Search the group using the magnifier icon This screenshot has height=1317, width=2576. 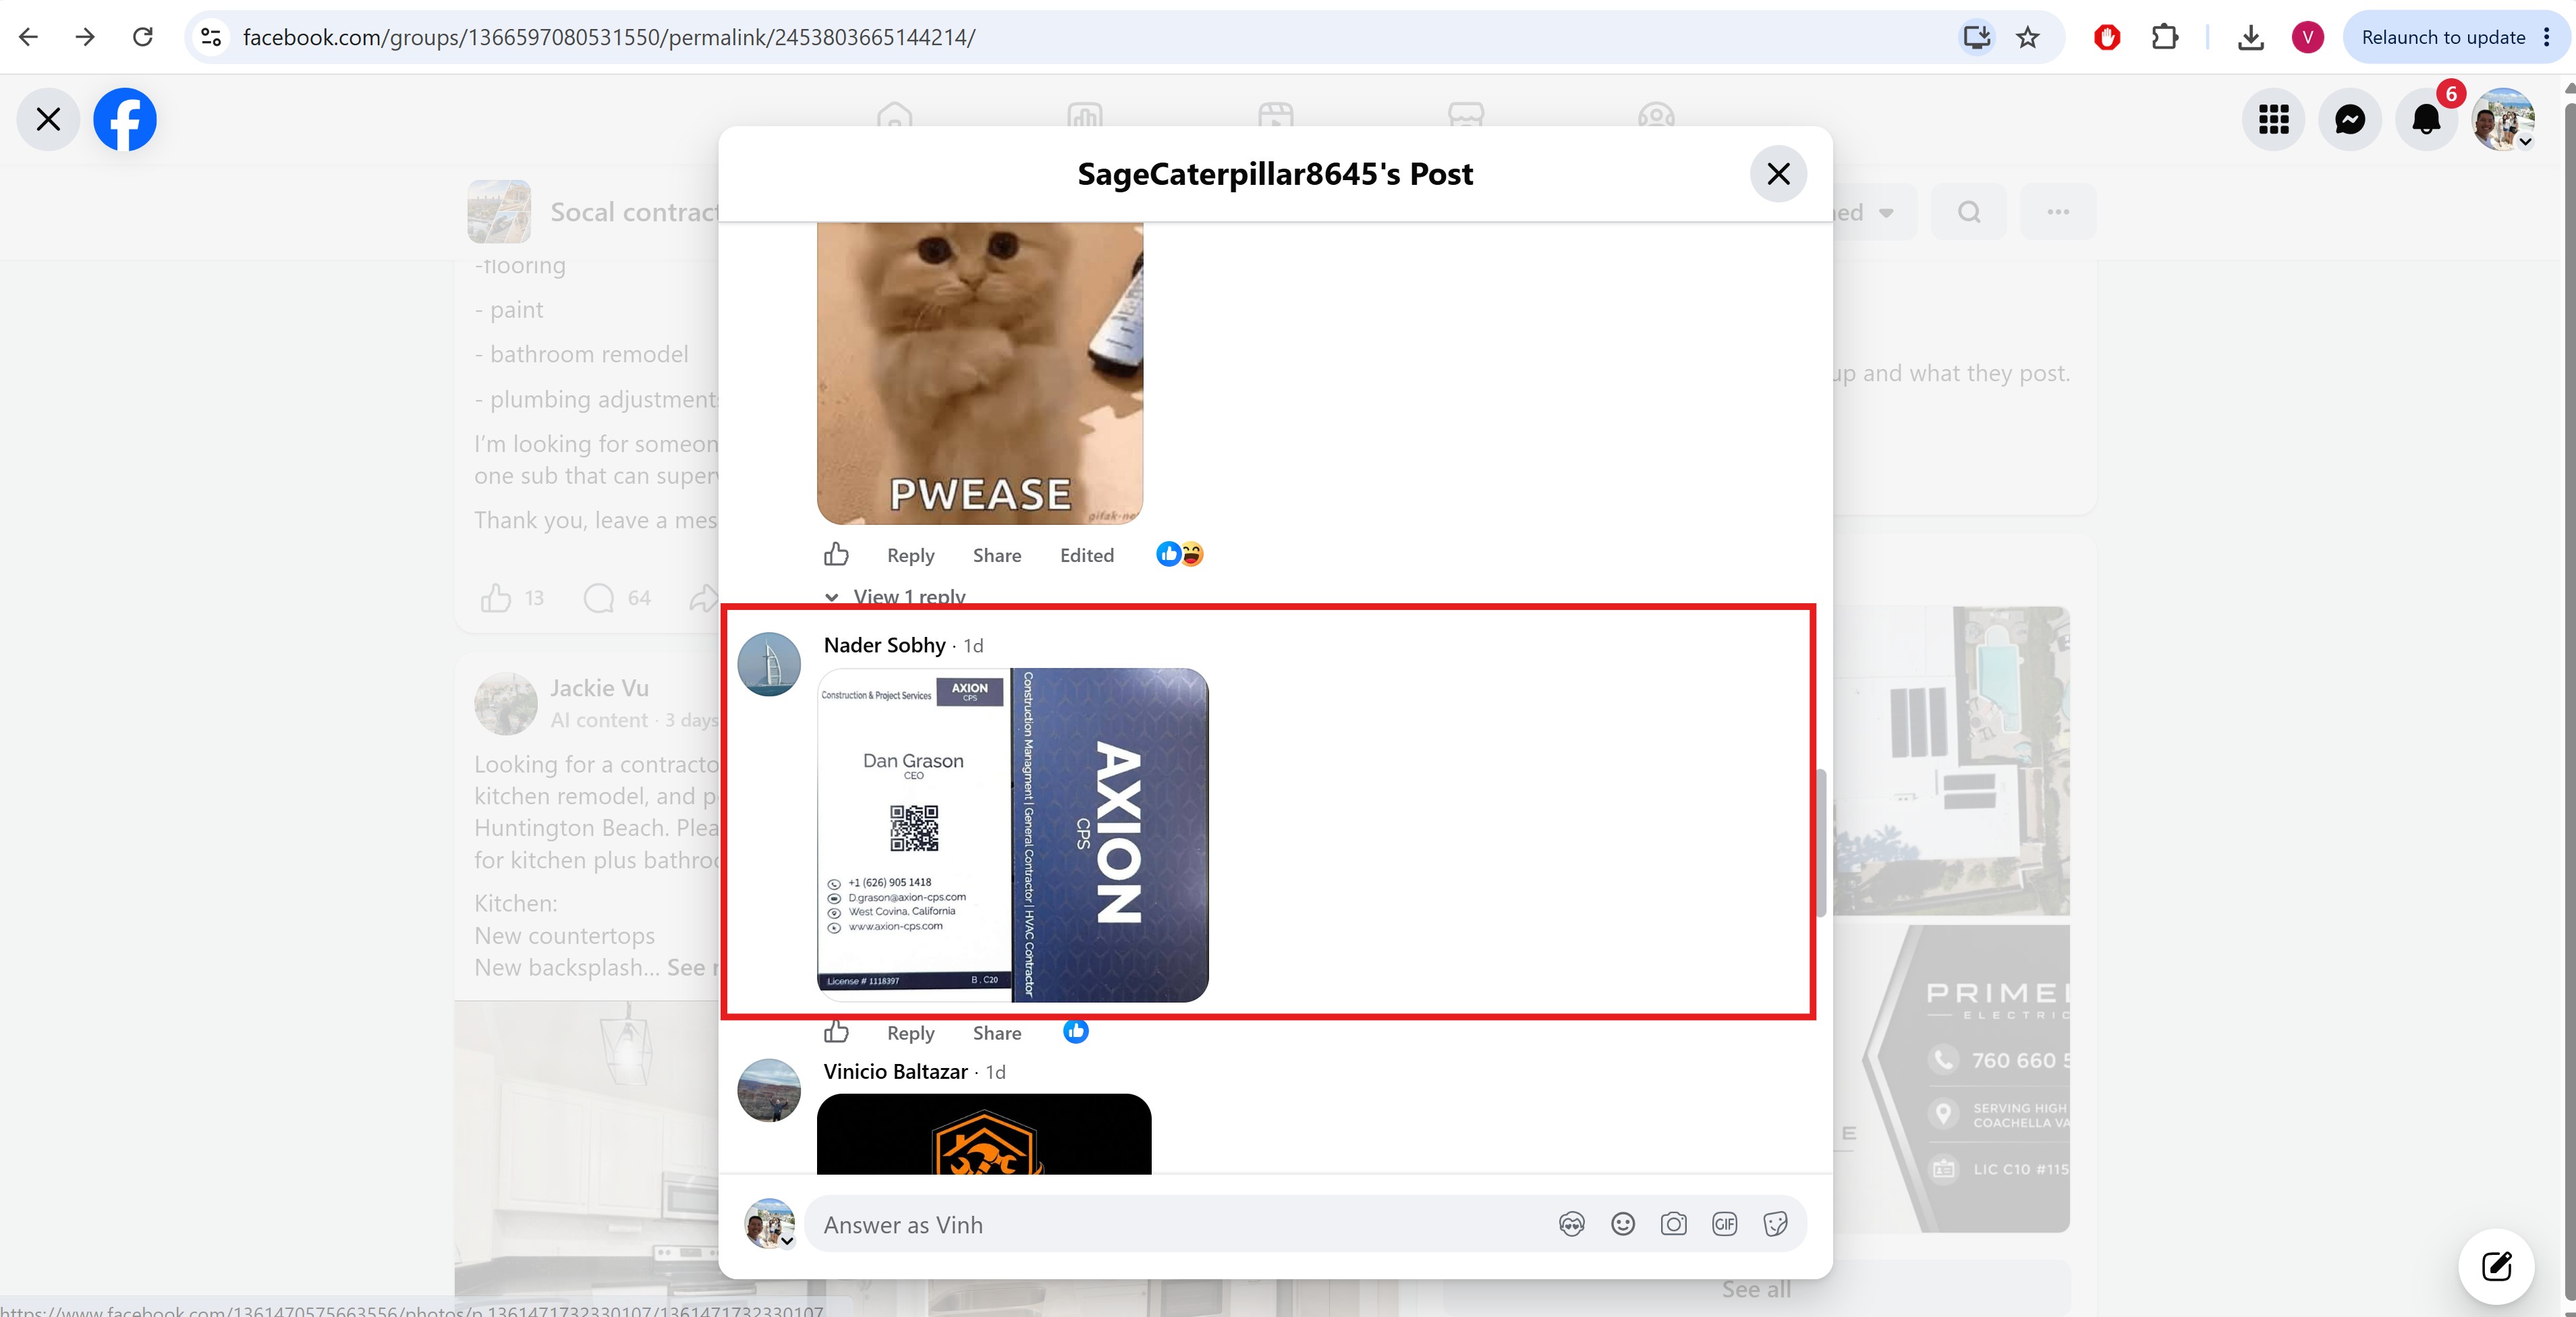coord(1968,212)
